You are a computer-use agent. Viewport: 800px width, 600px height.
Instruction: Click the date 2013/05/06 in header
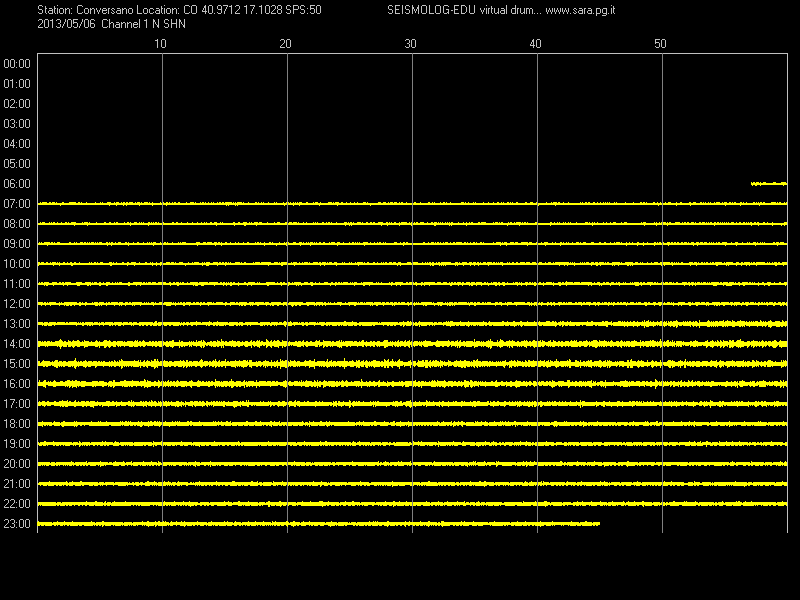(66, 24)
